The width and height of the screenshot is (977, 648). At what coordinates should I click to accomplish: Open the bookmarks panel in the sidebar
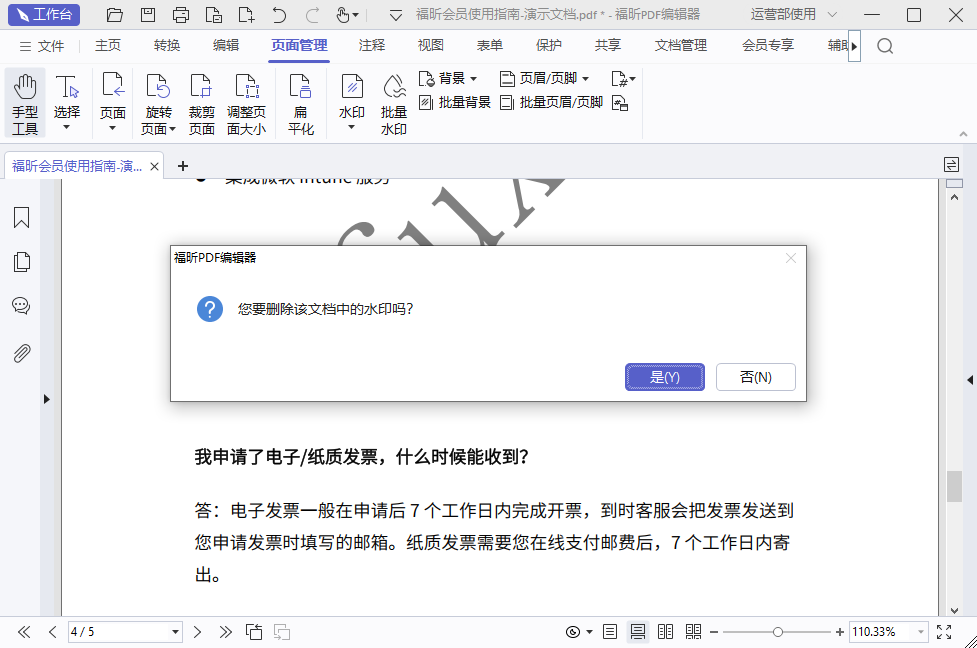tap(21, 217)
